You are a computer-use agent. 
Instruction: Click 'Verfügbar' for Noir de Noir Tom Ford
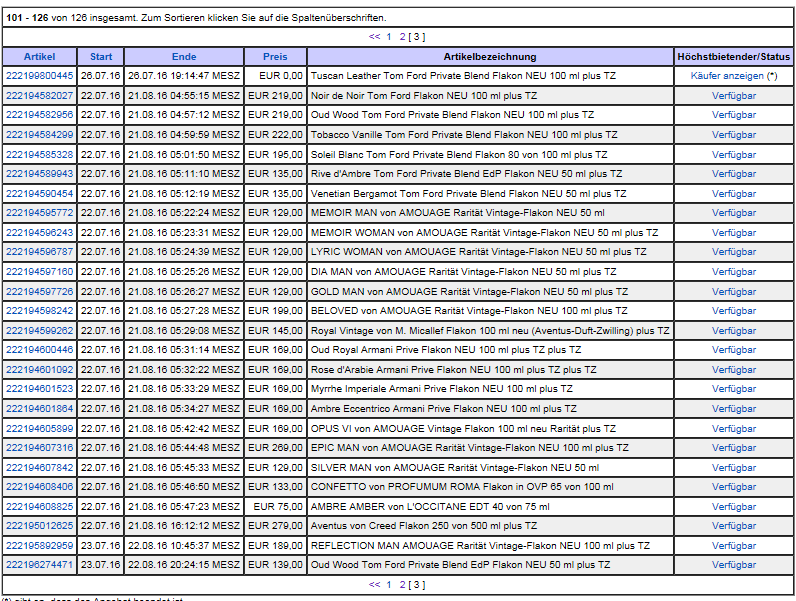click(x=734, y=95)
